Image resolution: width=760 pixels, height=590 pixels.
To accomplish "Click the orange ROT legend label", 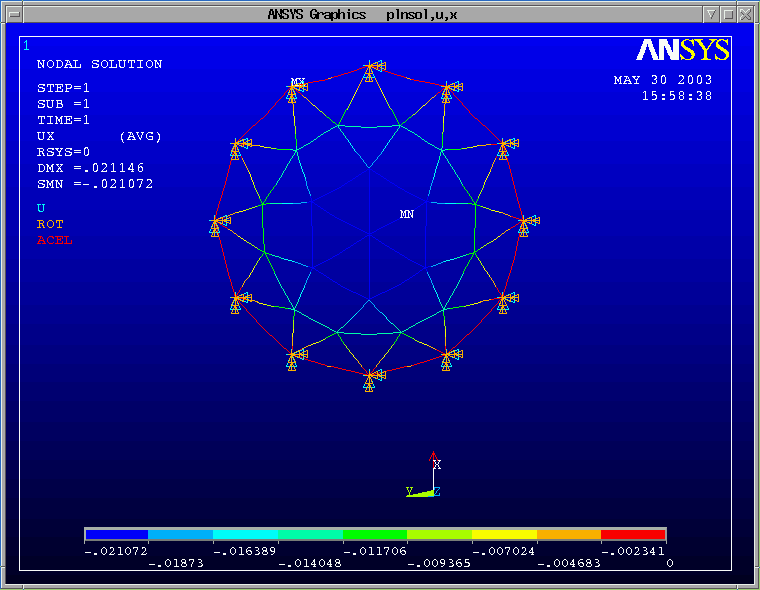I will coord(50,224).
